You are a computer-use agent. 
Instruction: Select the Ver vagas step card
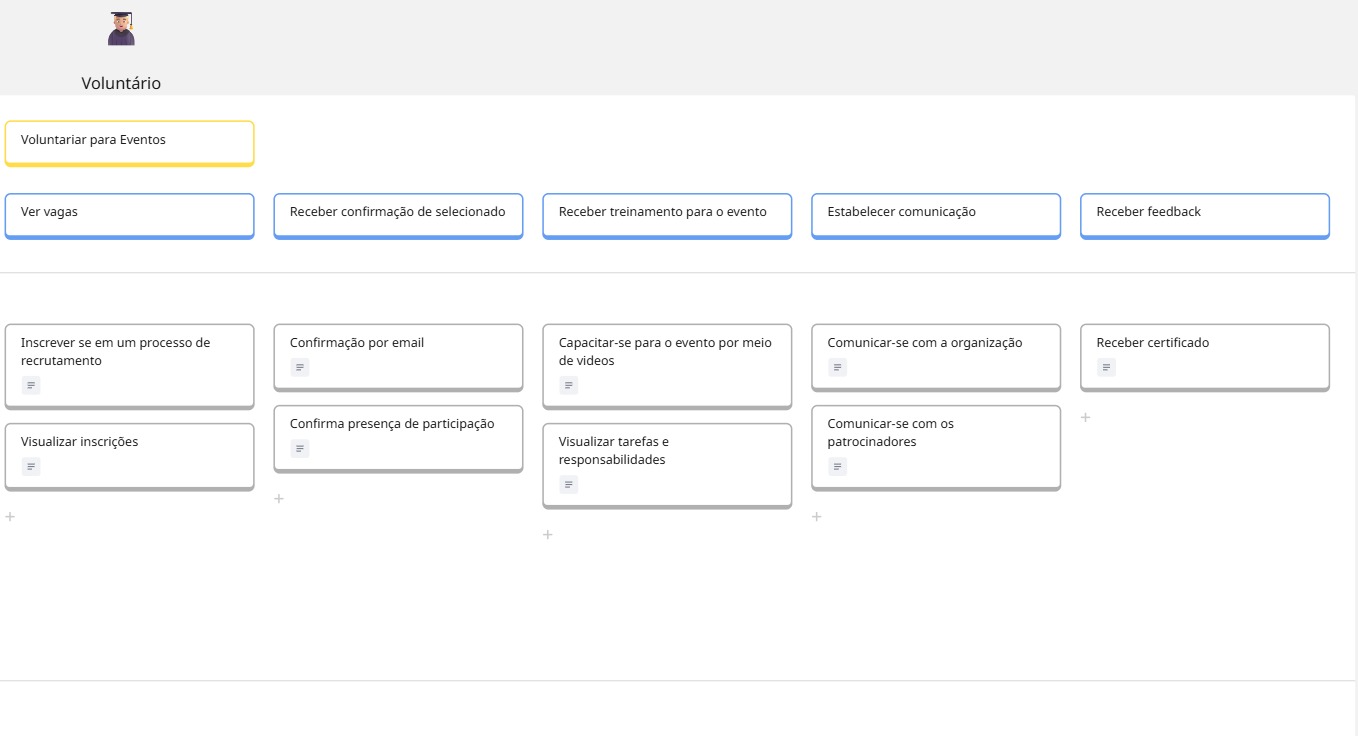(129, 214)
